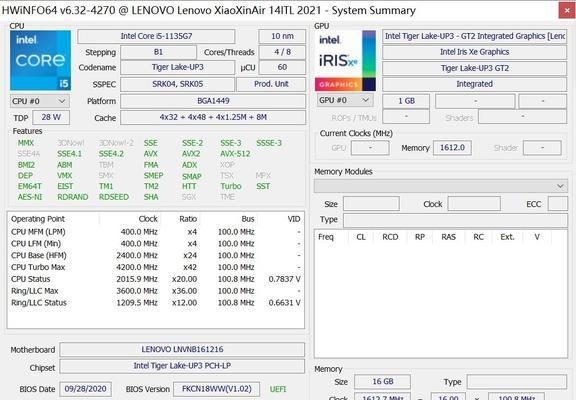Open the CPU #0 selector dropdown
Viewport: 576px width, 400px height.
click(39, 101)
